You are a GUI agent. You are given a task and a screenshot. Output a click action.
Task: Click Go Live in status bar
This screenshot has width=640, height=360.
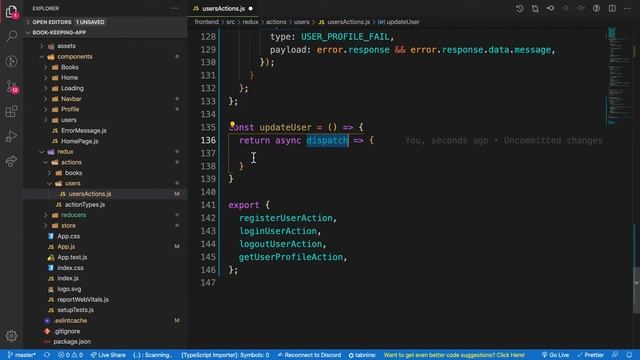555,355
